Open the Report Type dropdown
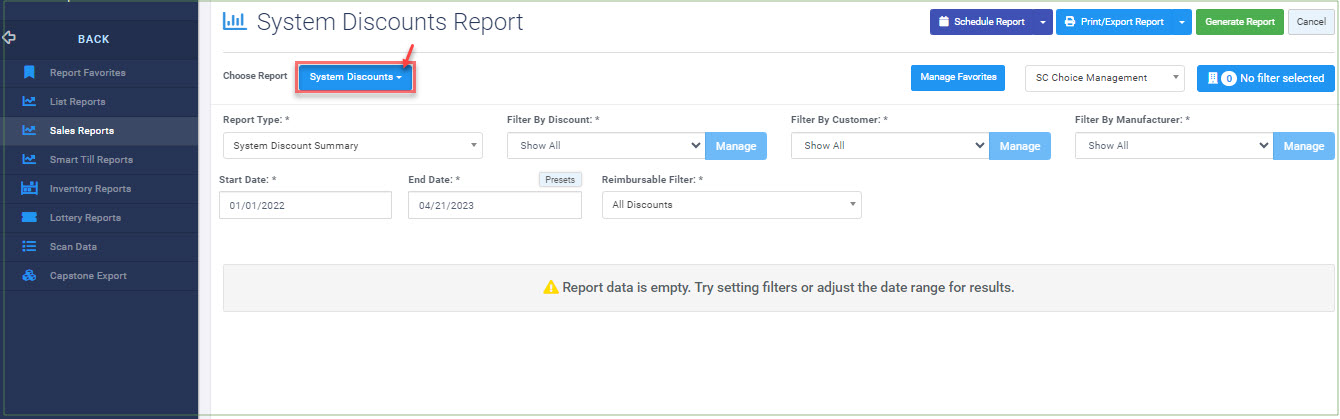1340x419 pixels. pos(353,146)
